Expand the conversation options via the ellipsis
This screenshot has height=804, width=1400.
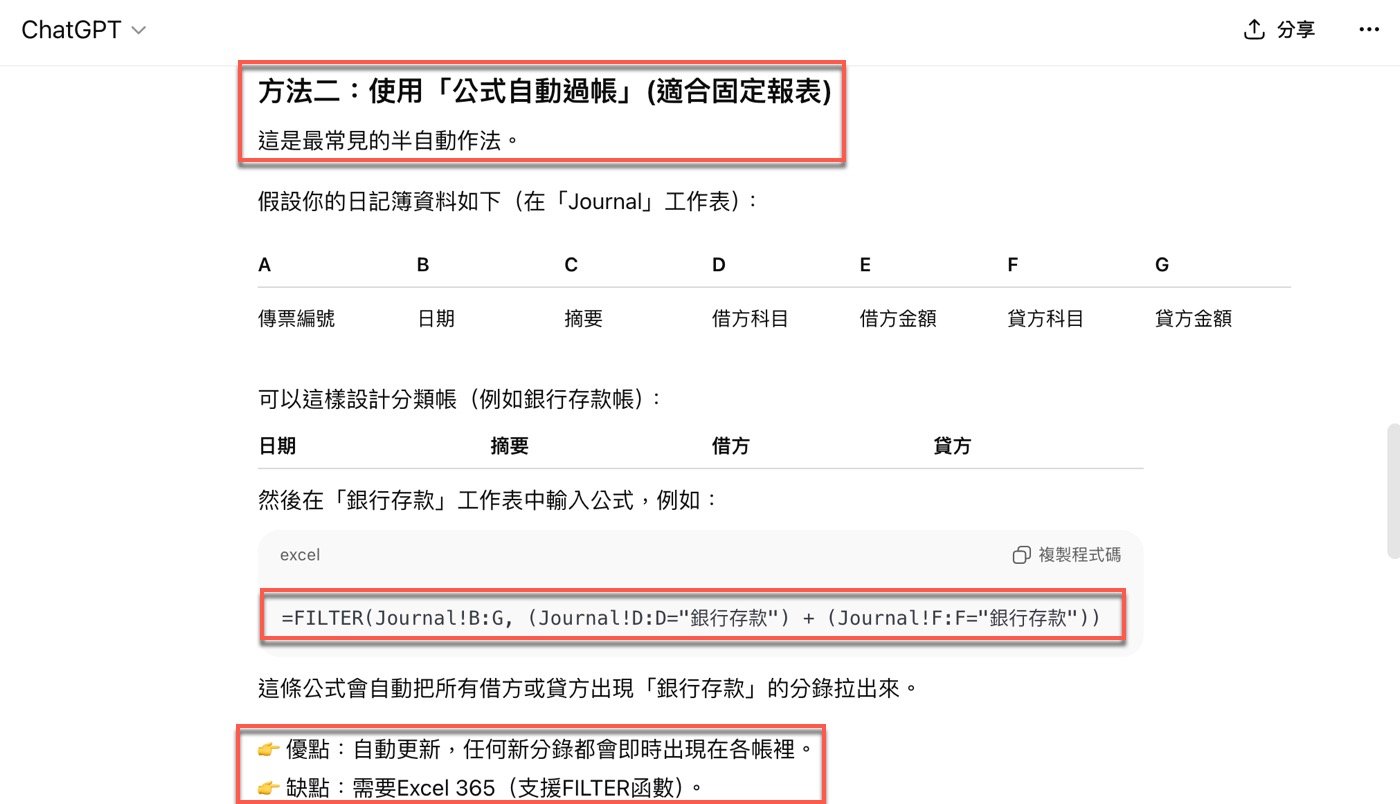1368,30
